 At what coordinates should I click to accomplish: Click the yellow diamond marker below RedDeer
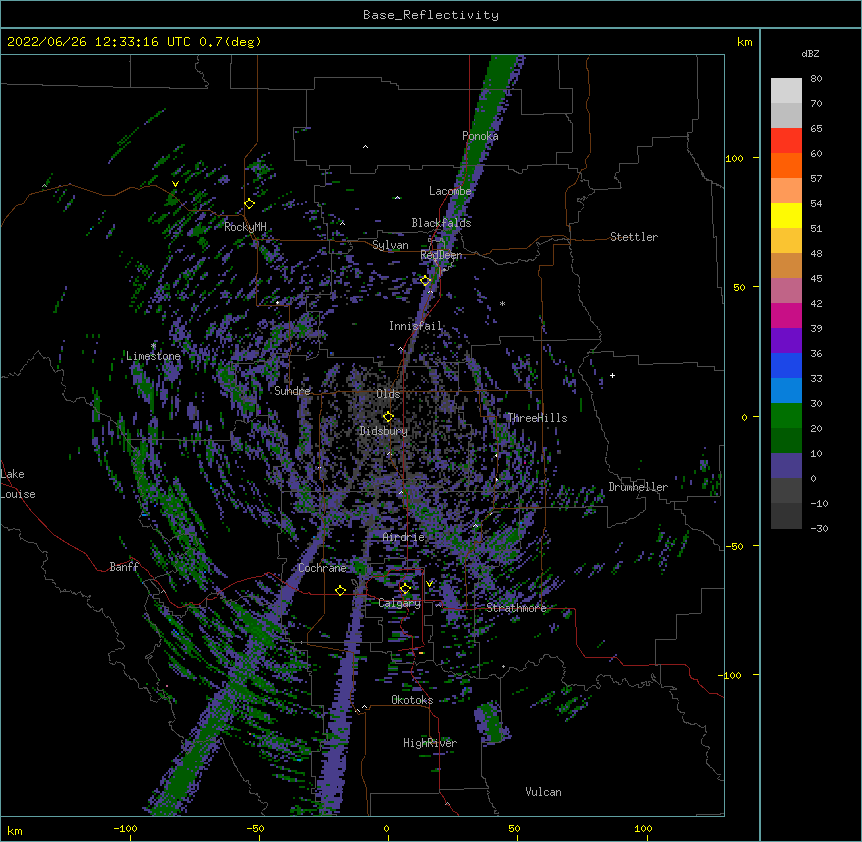pos(425,281)
